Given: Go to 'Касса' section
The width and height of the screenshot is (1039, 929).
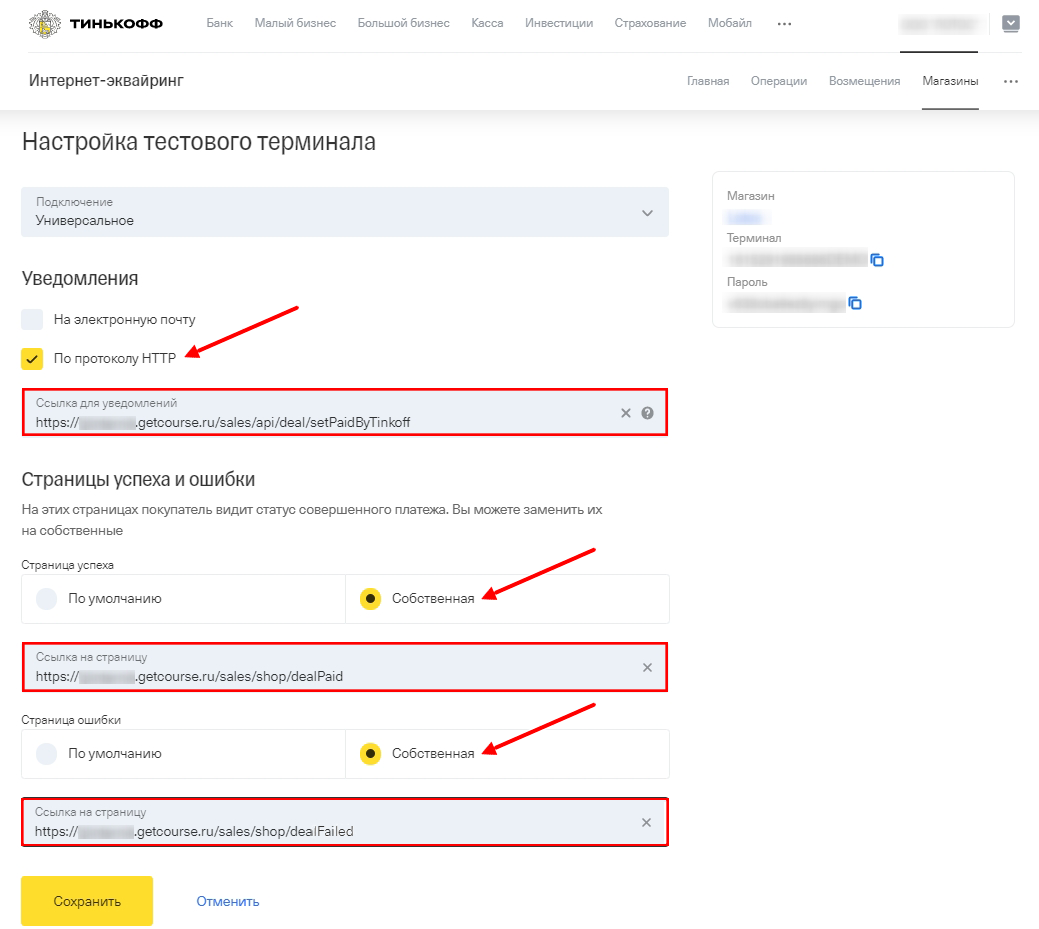Looking at the screenshot, I should click(487, 23).
